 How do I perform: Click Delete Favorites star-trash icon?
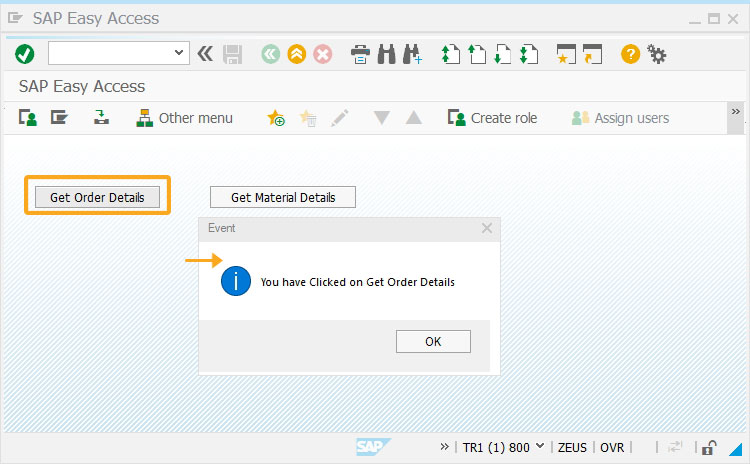click(308, 118)
